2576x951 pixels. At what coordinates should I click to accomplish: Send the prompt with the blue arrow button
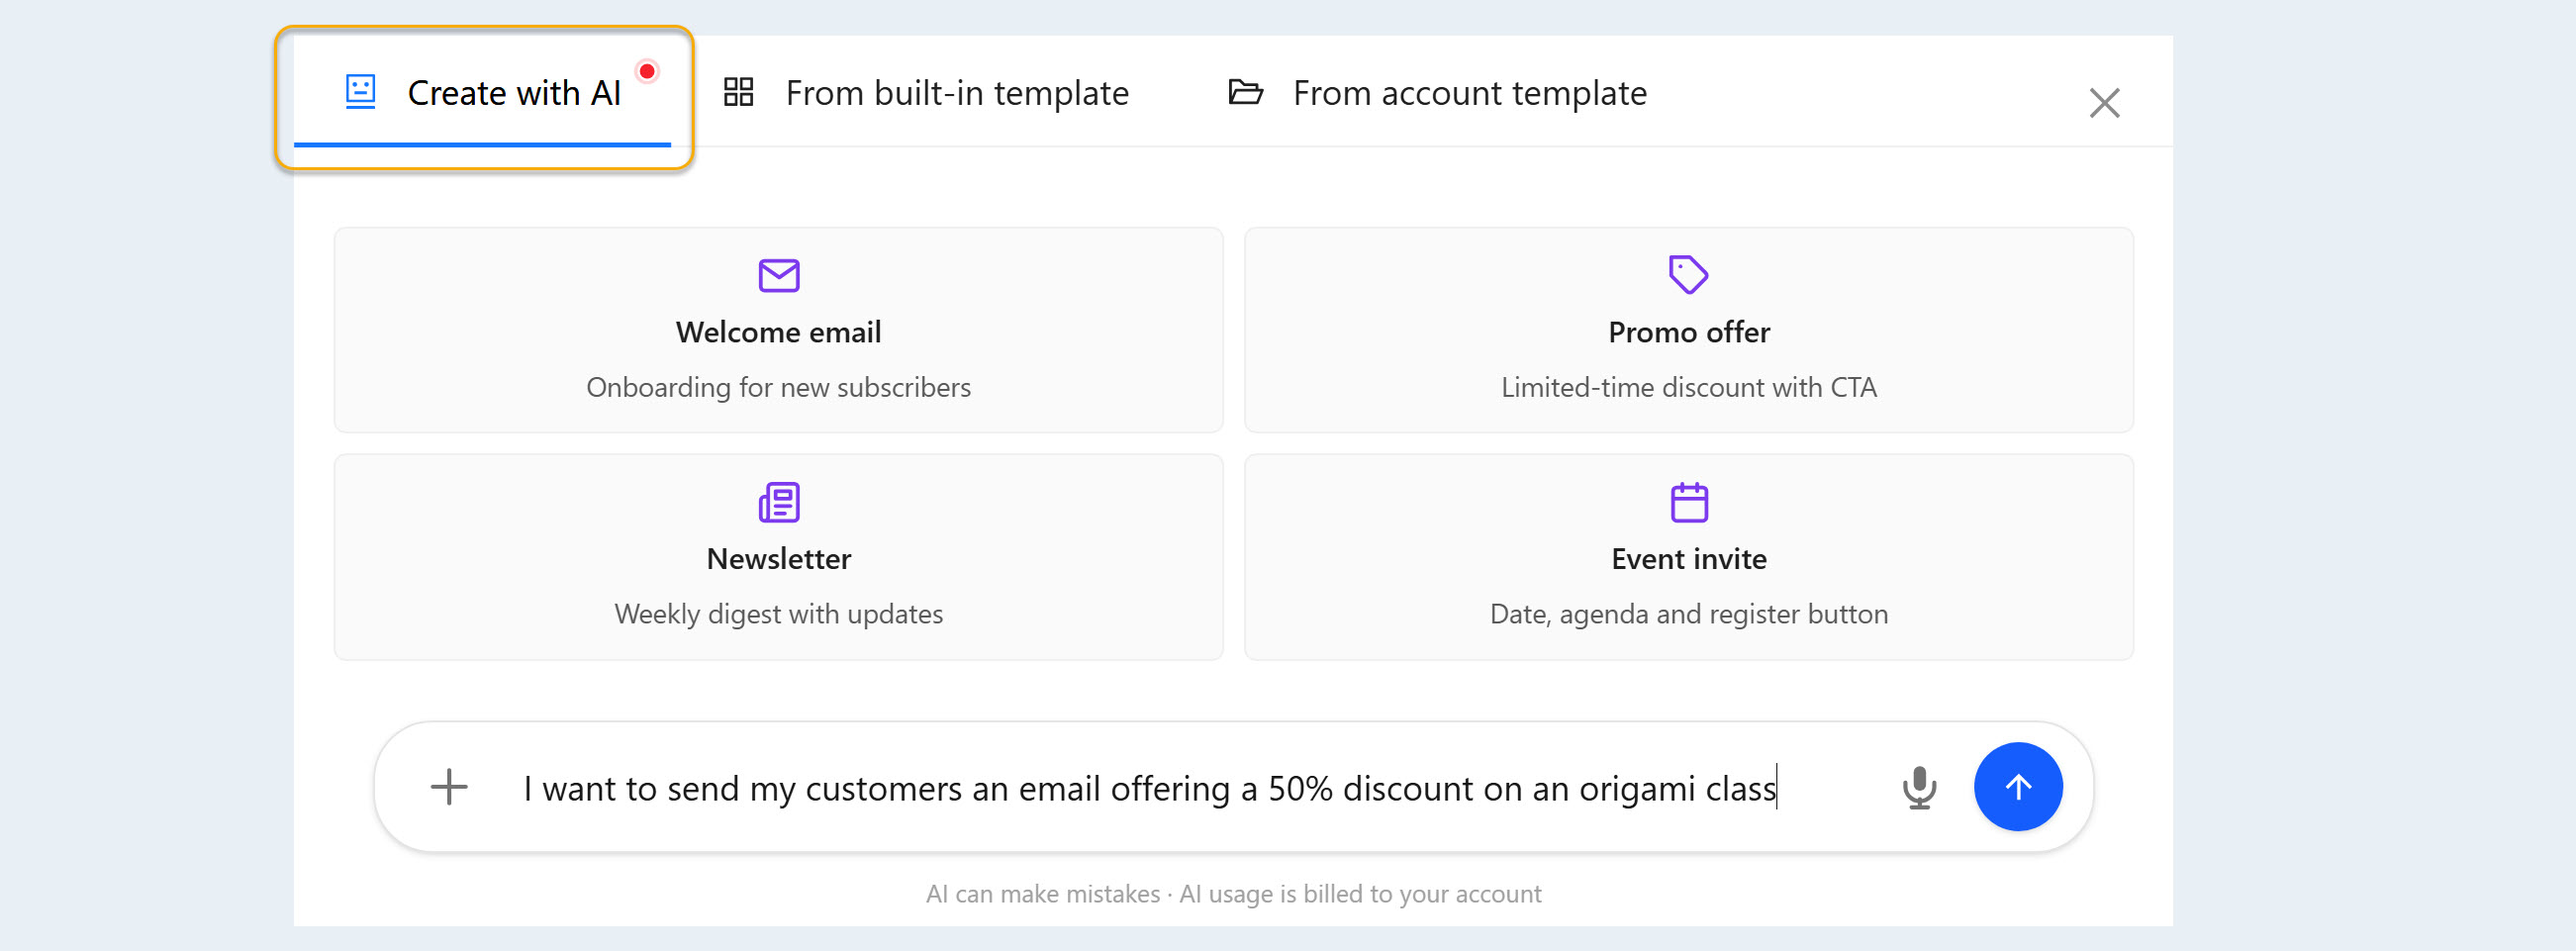coord(2017,787)
